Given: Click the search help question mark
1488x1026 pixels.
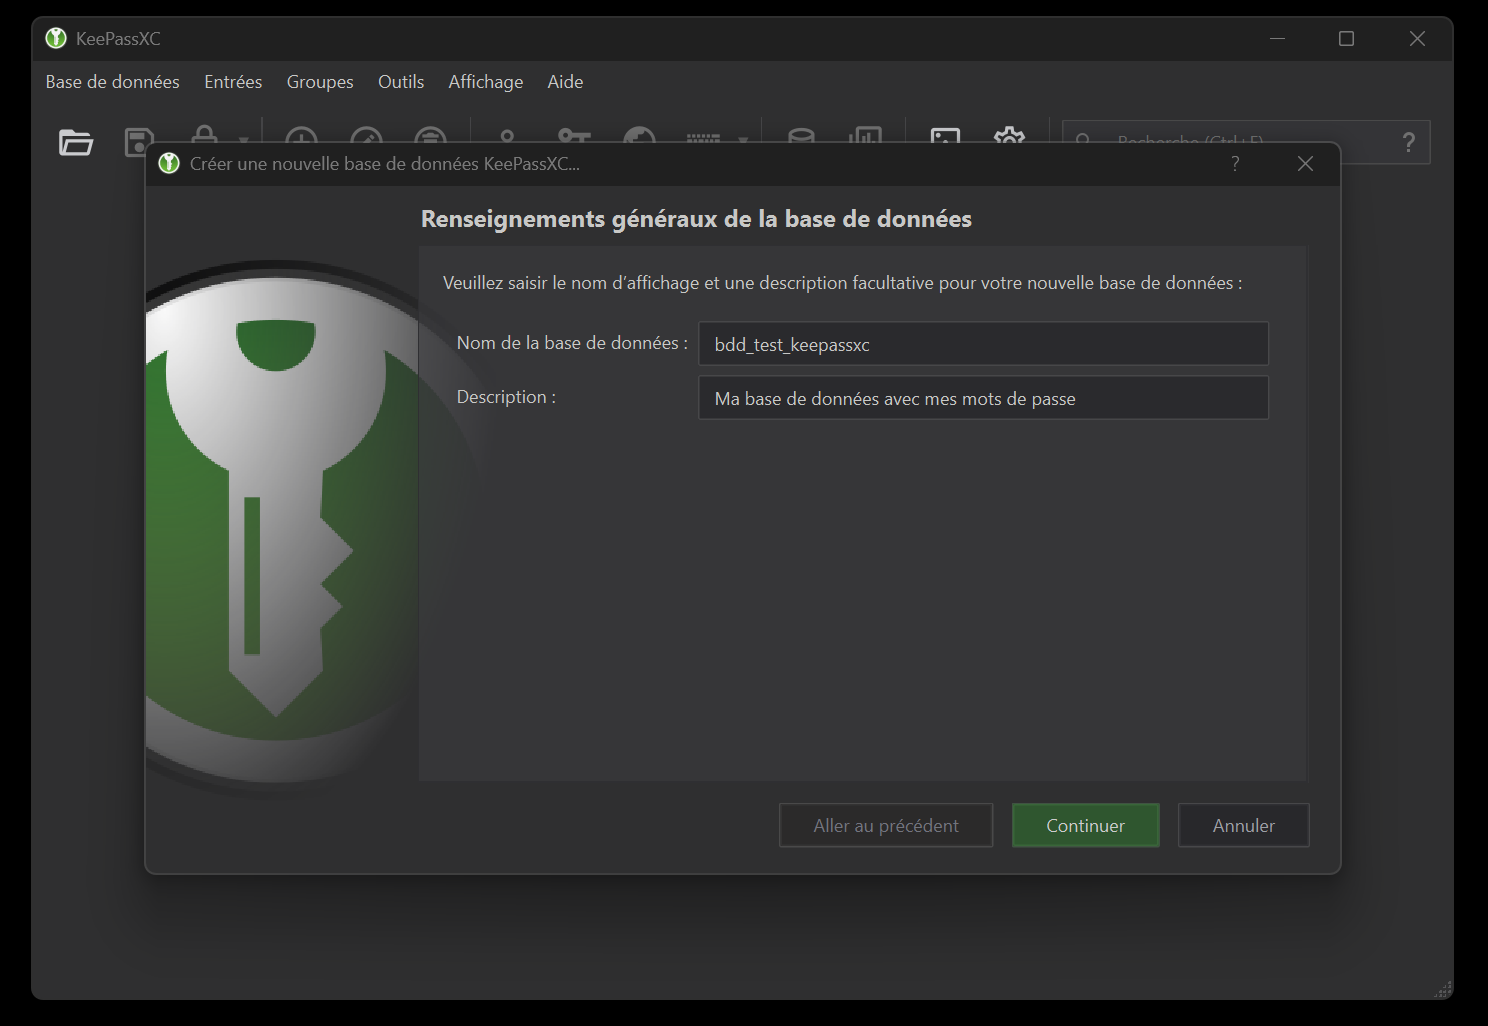Looking at the screenshot, I should 1409,142.
